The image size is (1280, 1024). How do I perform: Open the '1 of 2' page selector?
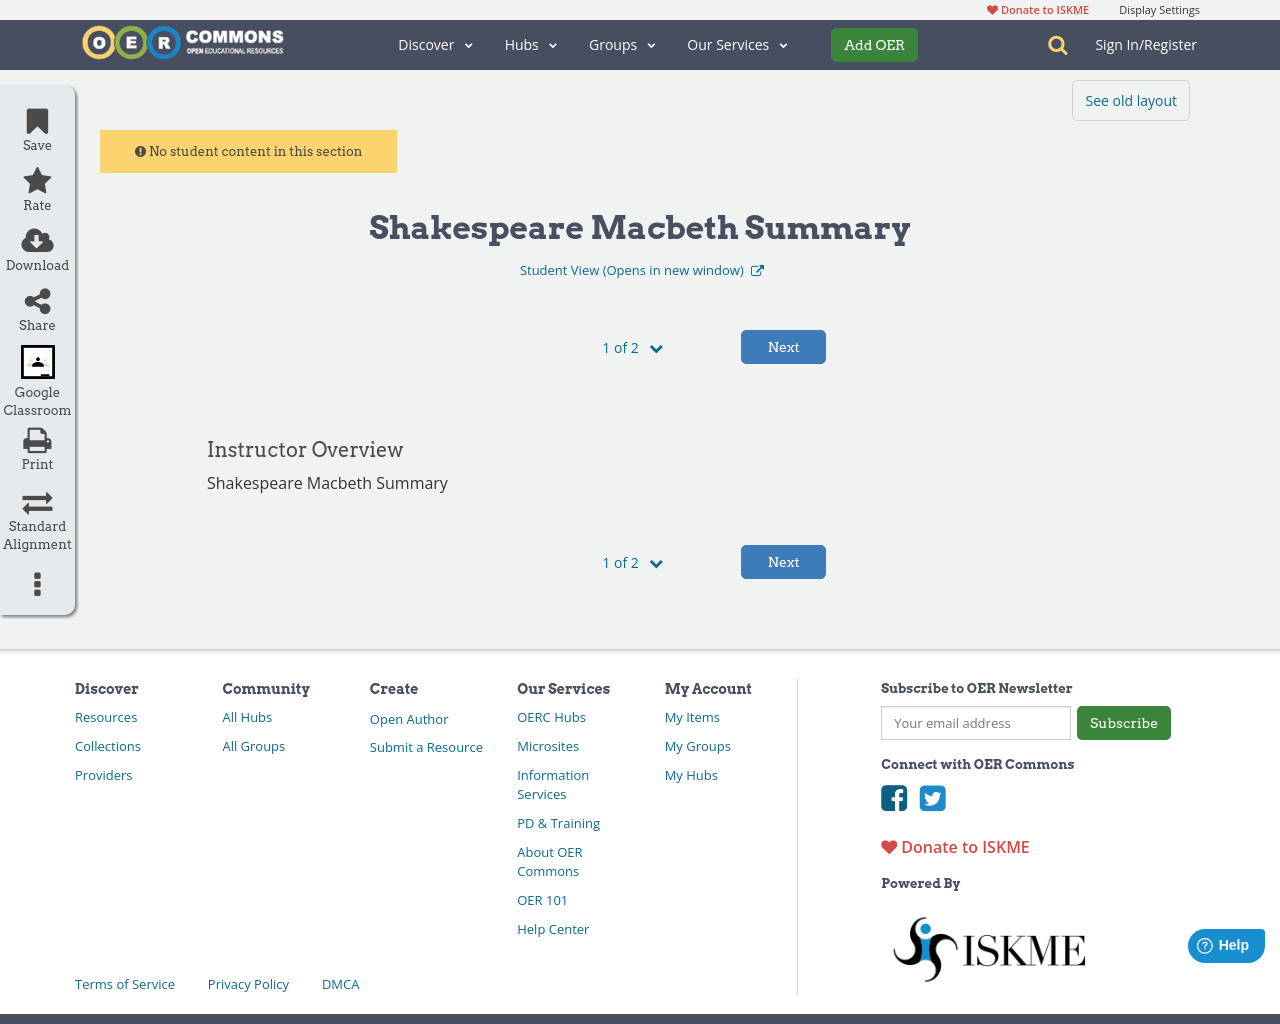pos(631,347)
